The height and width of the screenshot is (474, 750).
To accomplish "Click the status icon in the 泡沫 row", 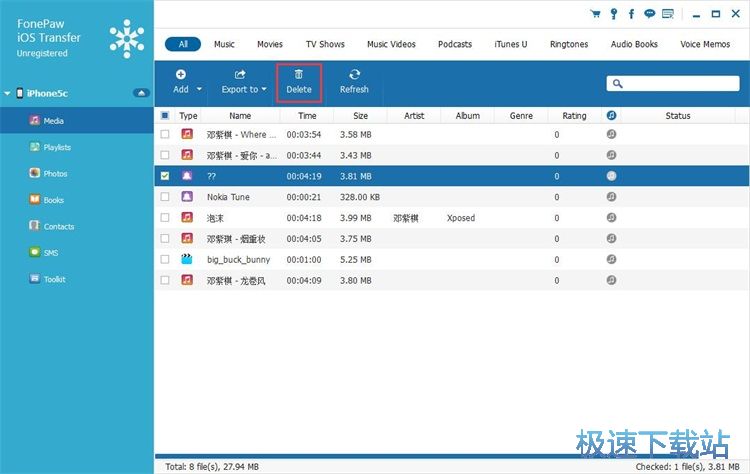I will [611, 218].
